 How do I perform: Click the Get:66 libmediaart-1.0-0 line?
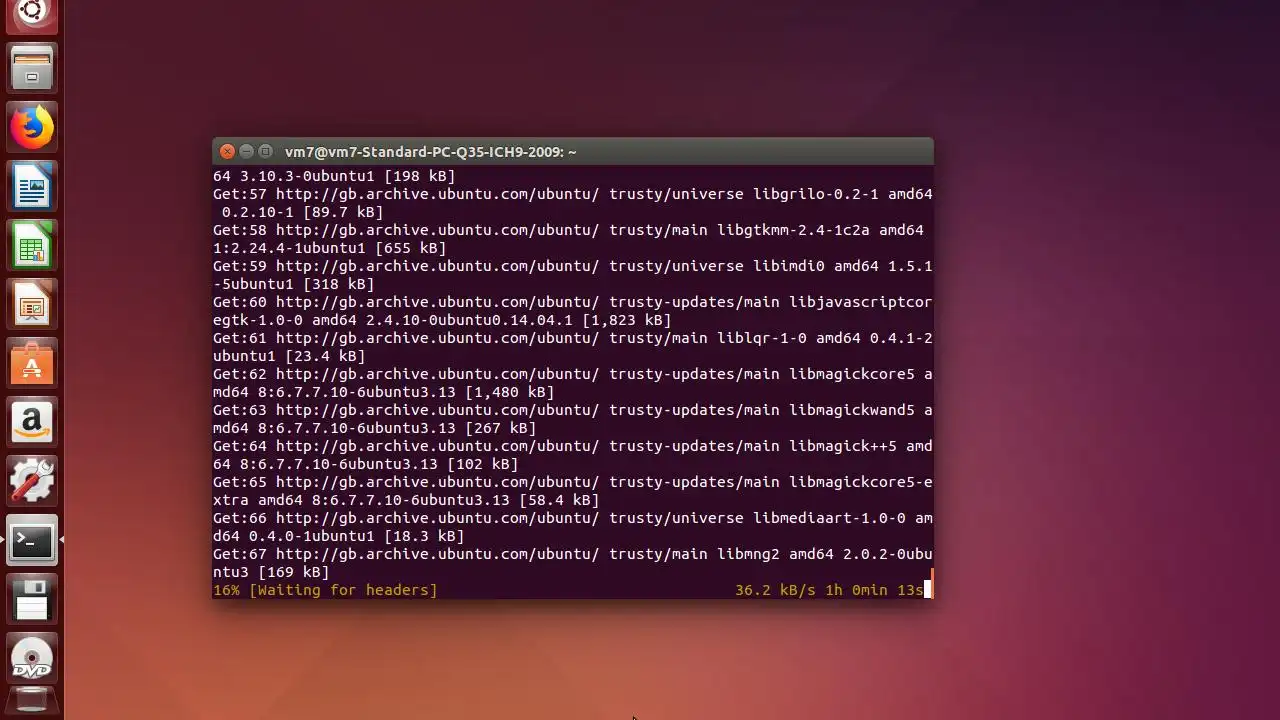point(573,518)
